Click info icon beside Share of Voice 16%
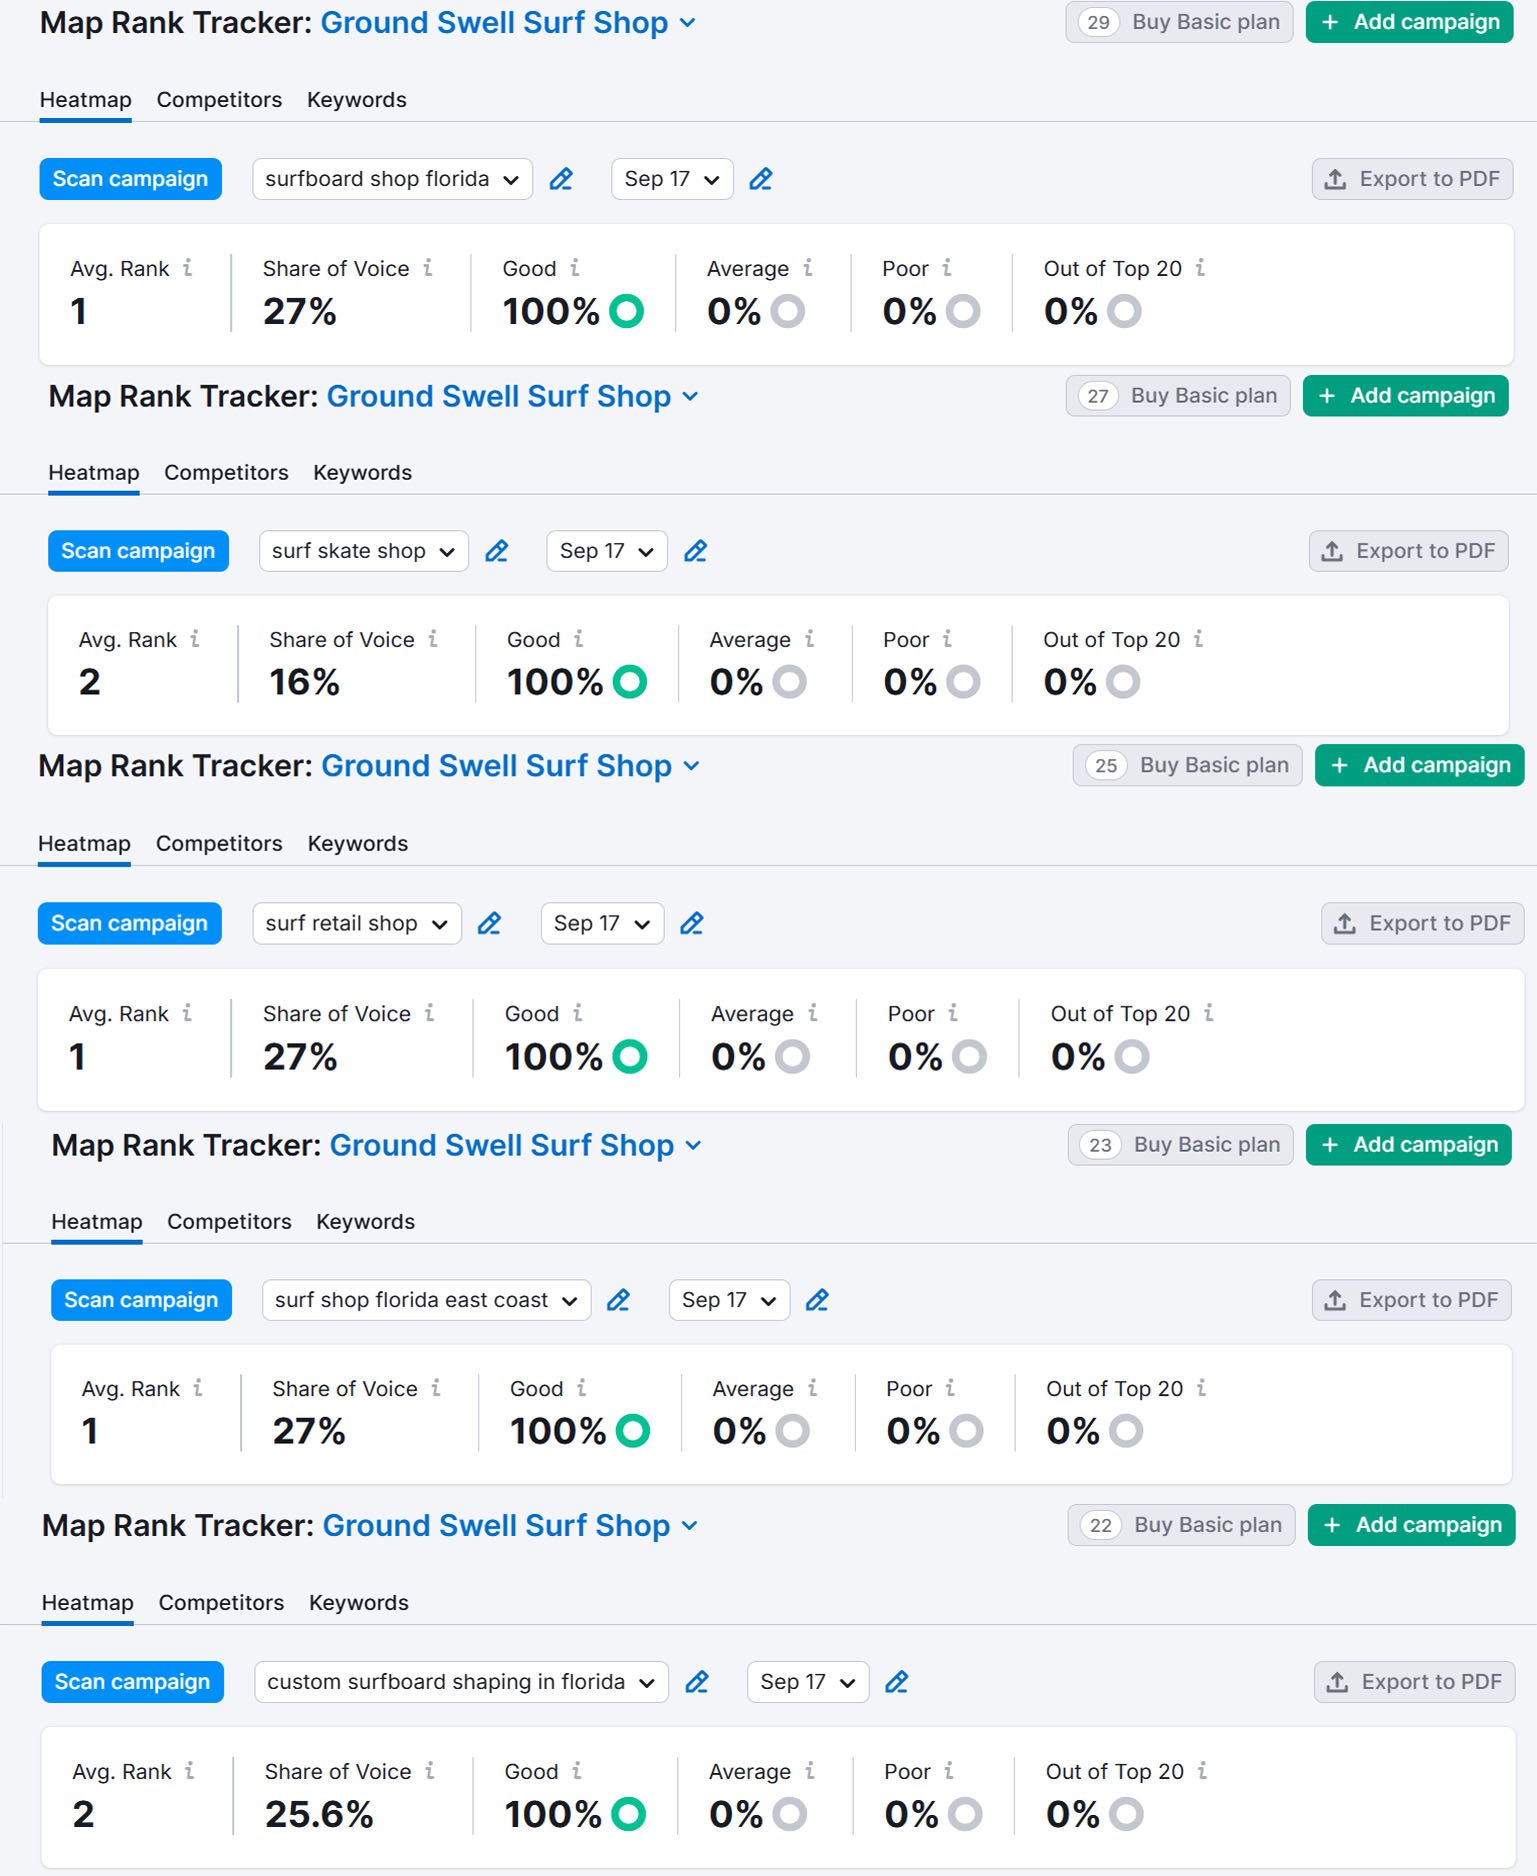Viewport: 1537px width, 1876px height. pos(433,639)
